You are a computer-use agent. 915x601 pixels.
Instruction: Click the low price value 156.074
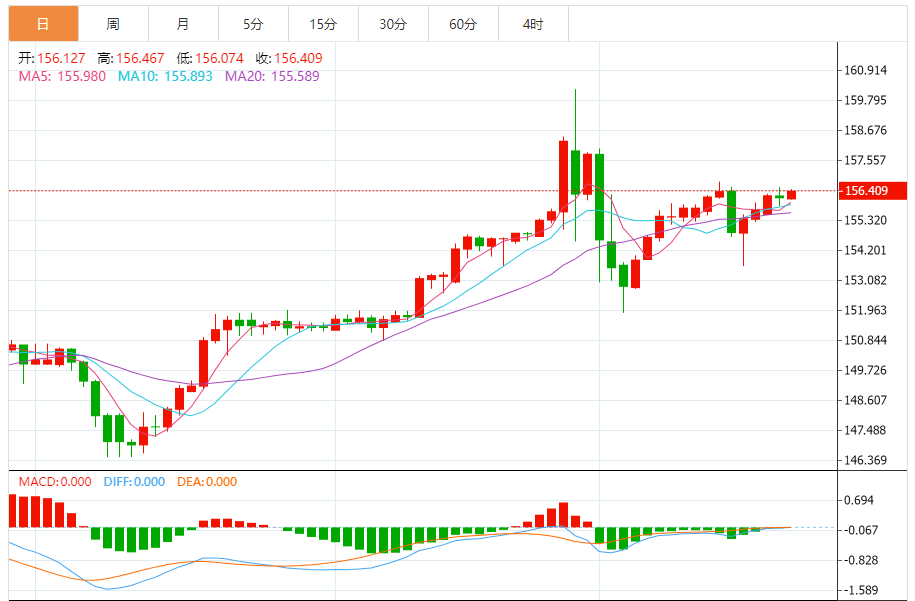click(x=219, y=58)
